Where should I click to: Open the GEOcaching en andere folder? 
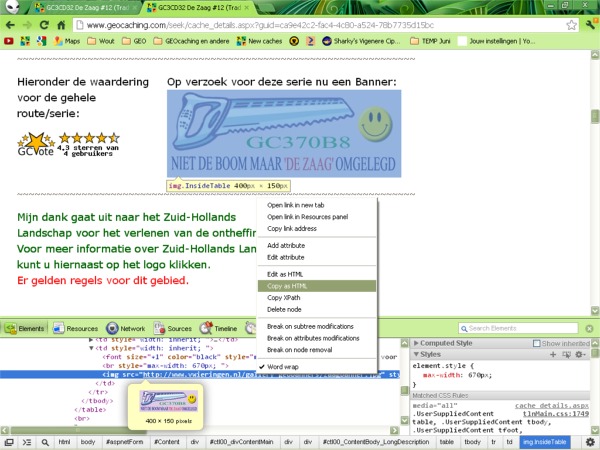[x=191, y=41]
